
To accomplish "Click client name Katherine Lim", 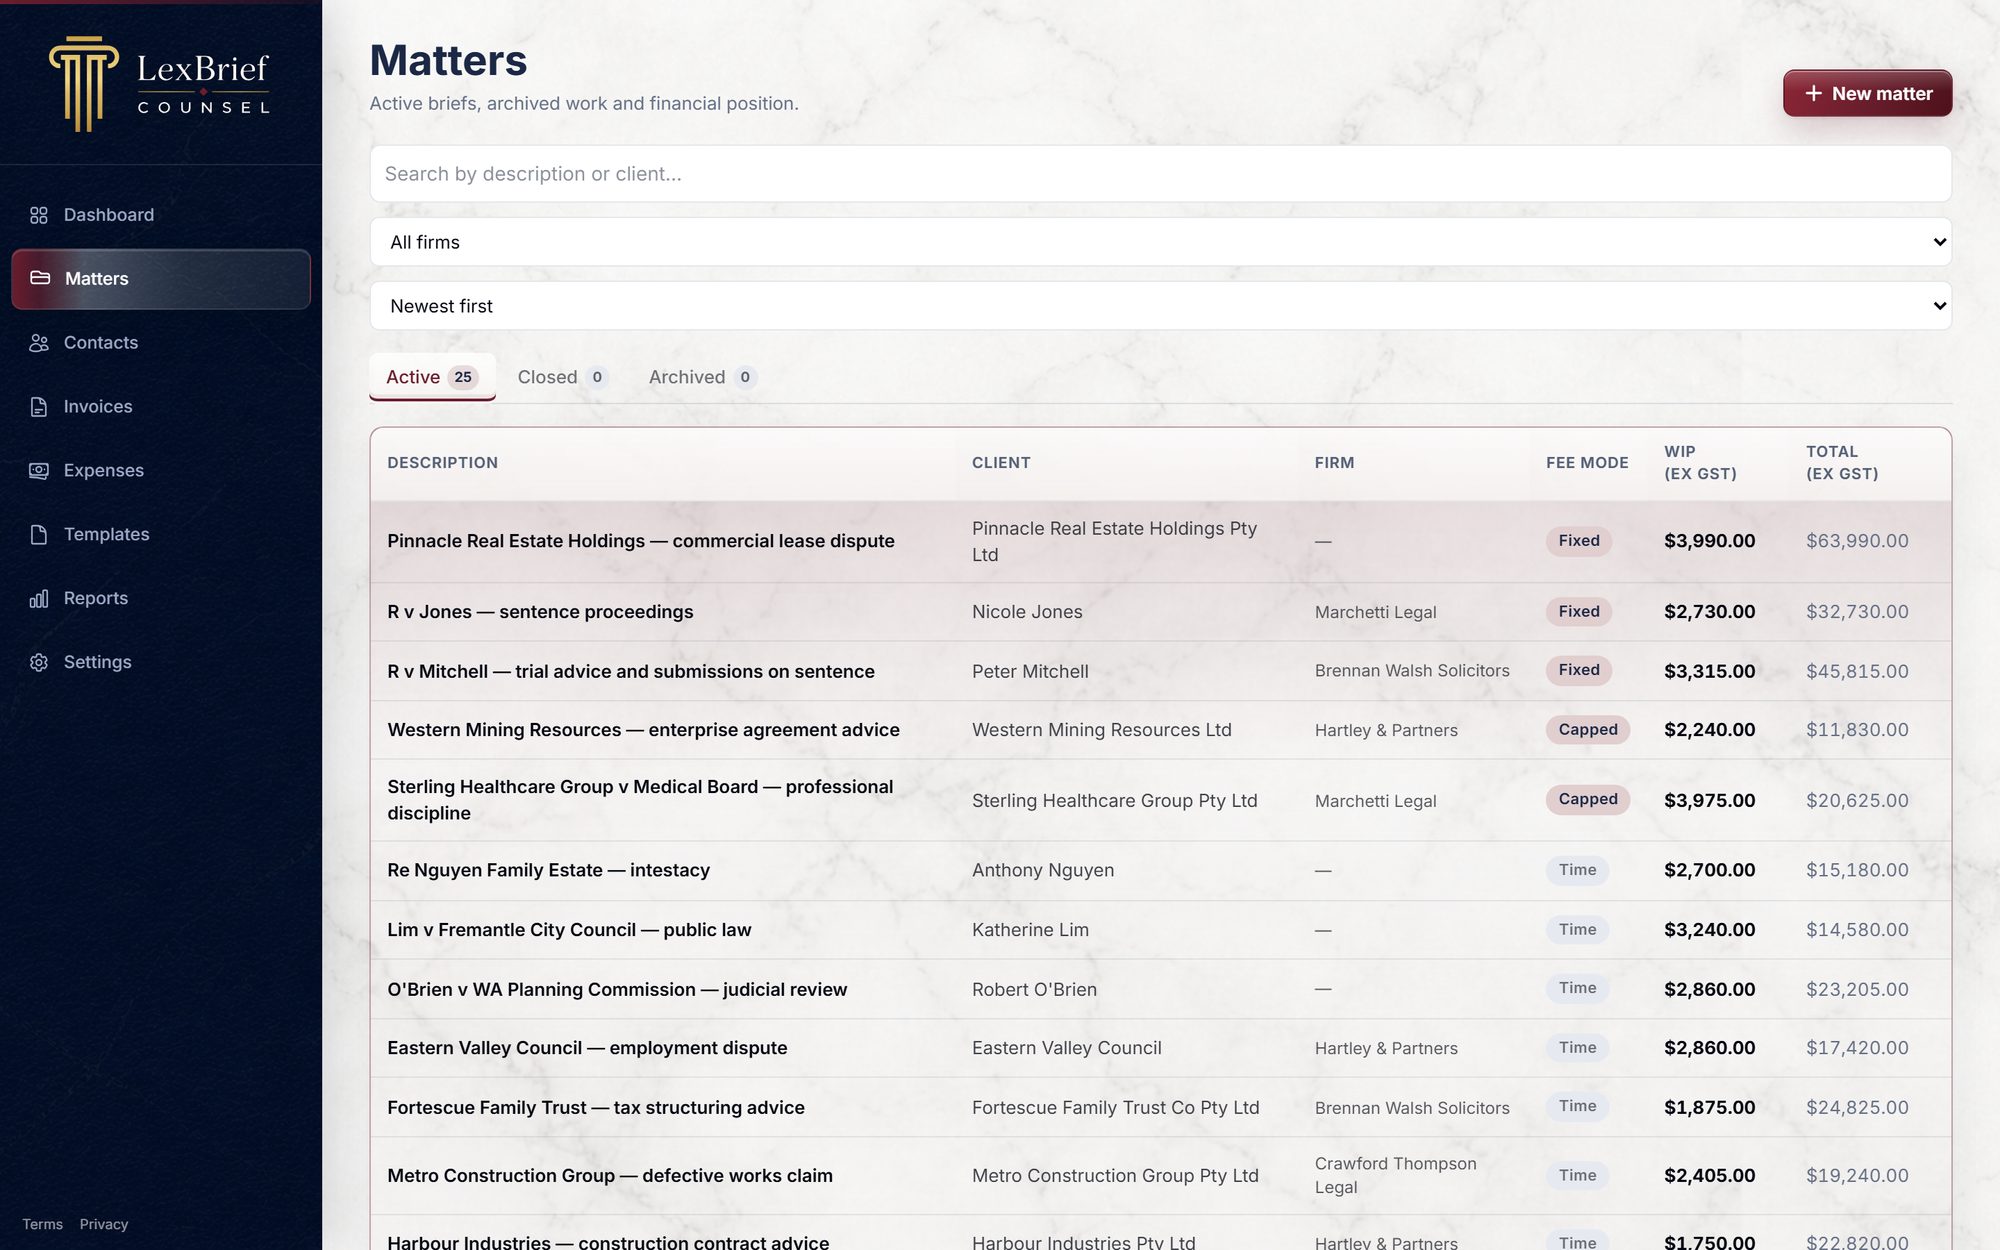I will 1030,930.
